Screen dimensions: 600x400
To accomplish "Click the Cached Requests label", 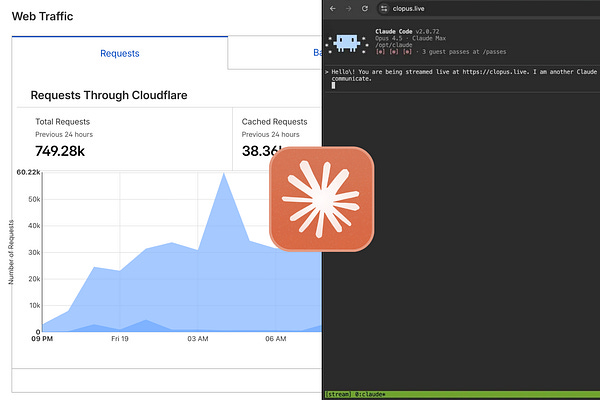I will point(274,122).
